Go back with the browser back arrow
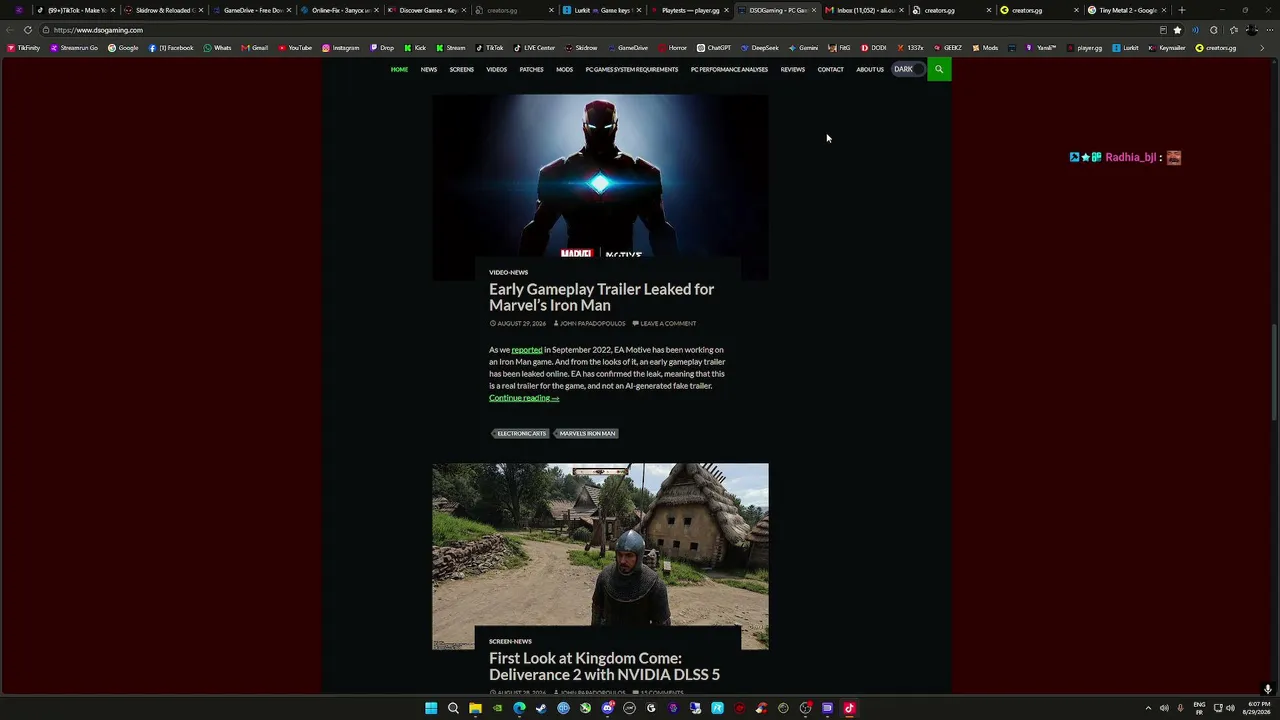The width and height of the screenshot is (1280, 720). 10,30
